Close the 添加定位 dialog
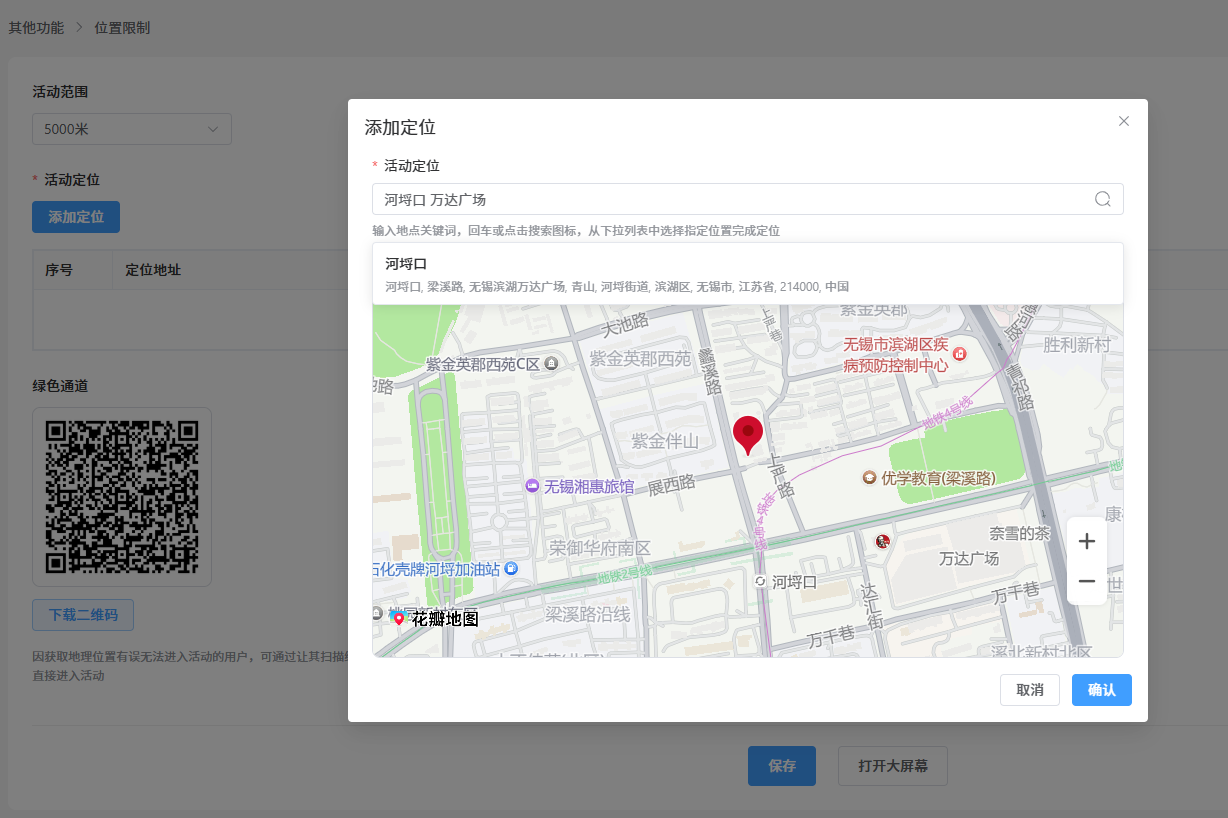This screenshot has height=818, width=1228. click(1124, 121)
